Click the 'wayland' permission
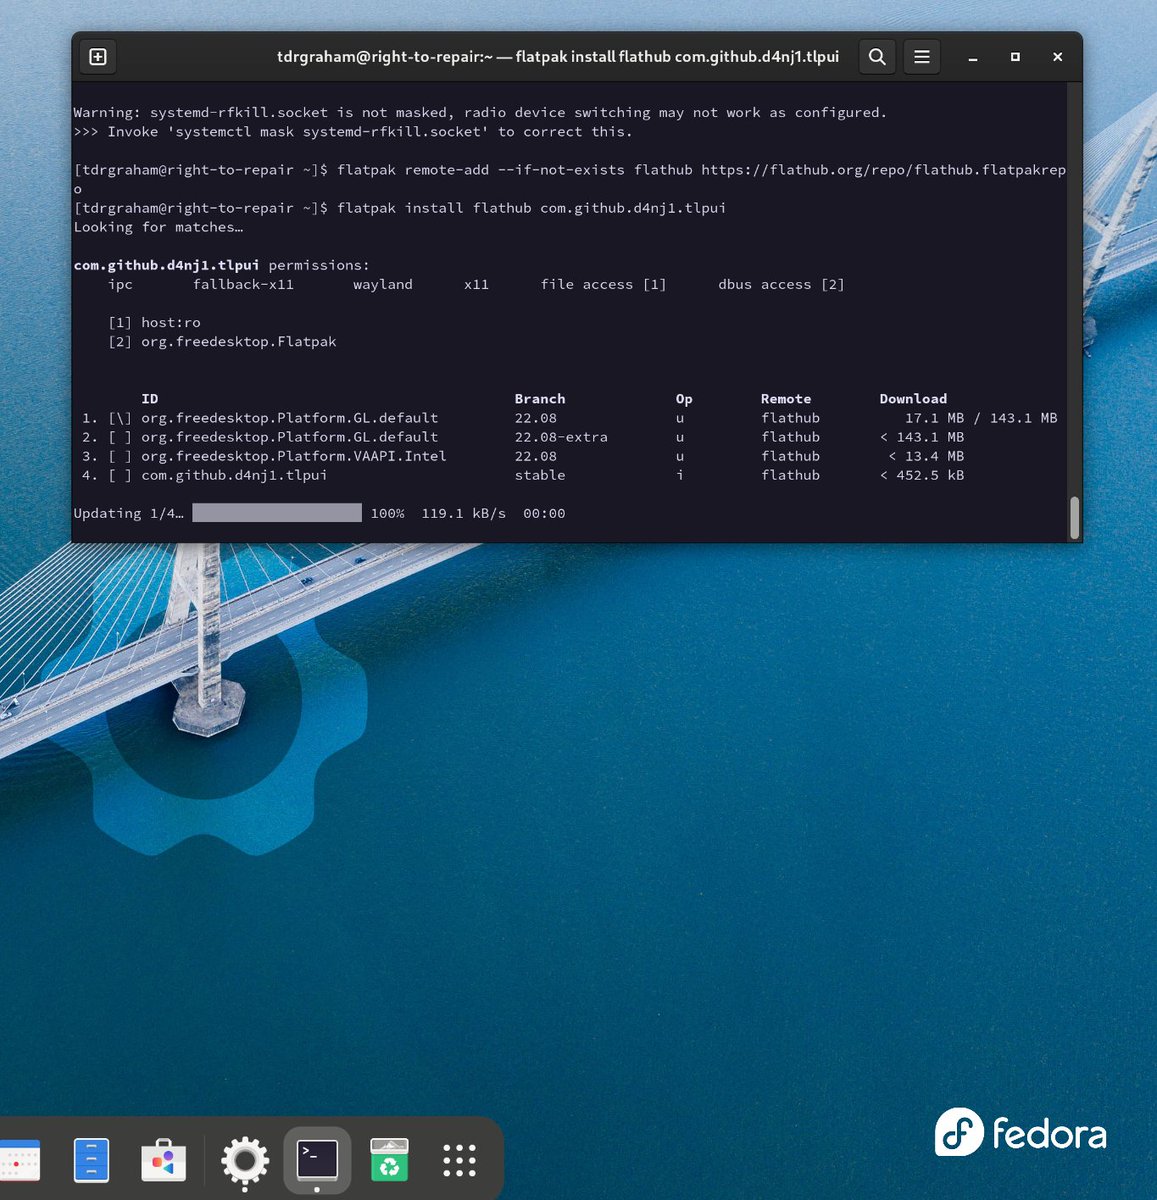This screenshot has width=1157, height=1200. (x=383, y=284)
